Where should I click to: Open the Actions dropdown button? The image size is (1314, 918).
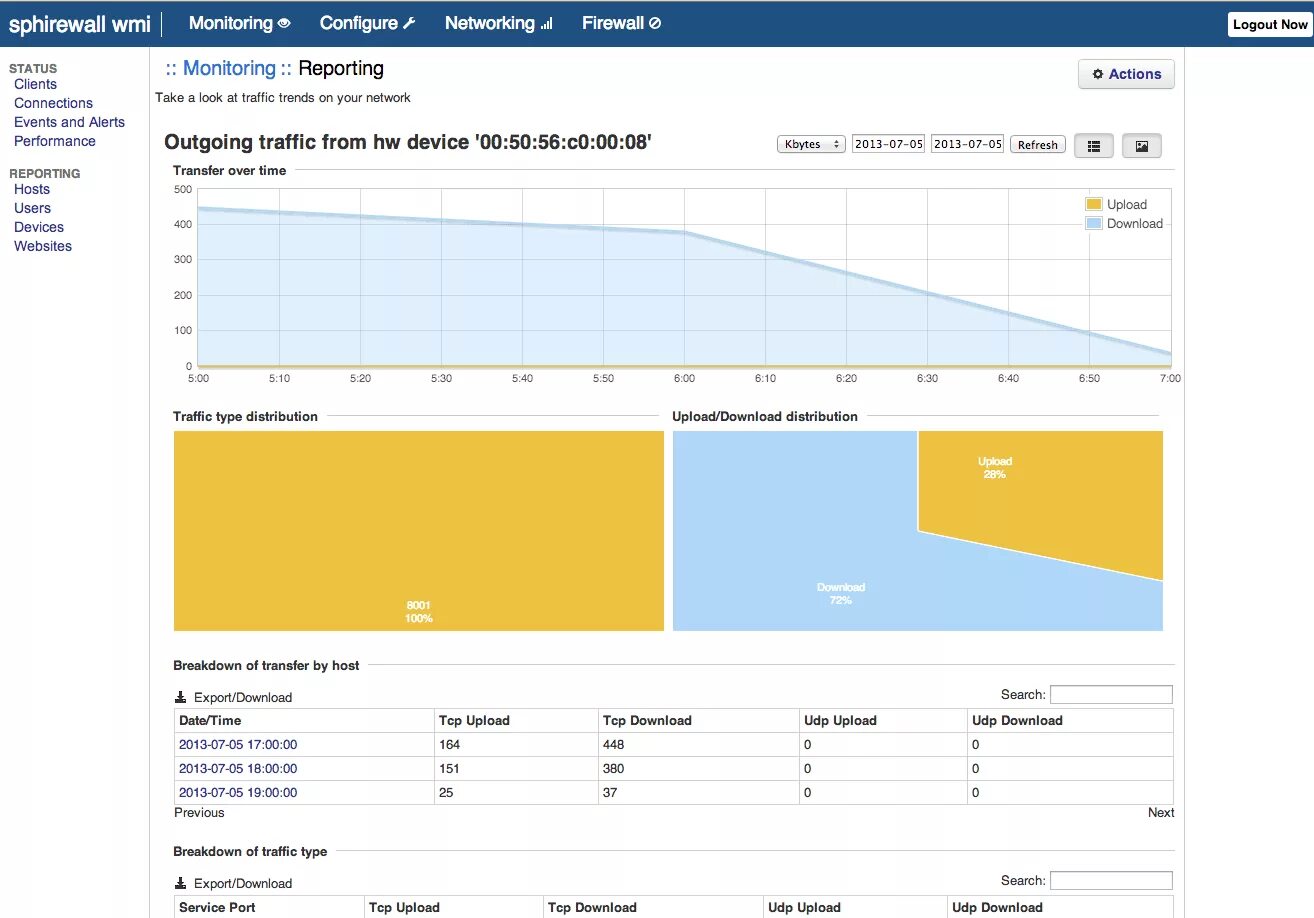(1126, 74)
